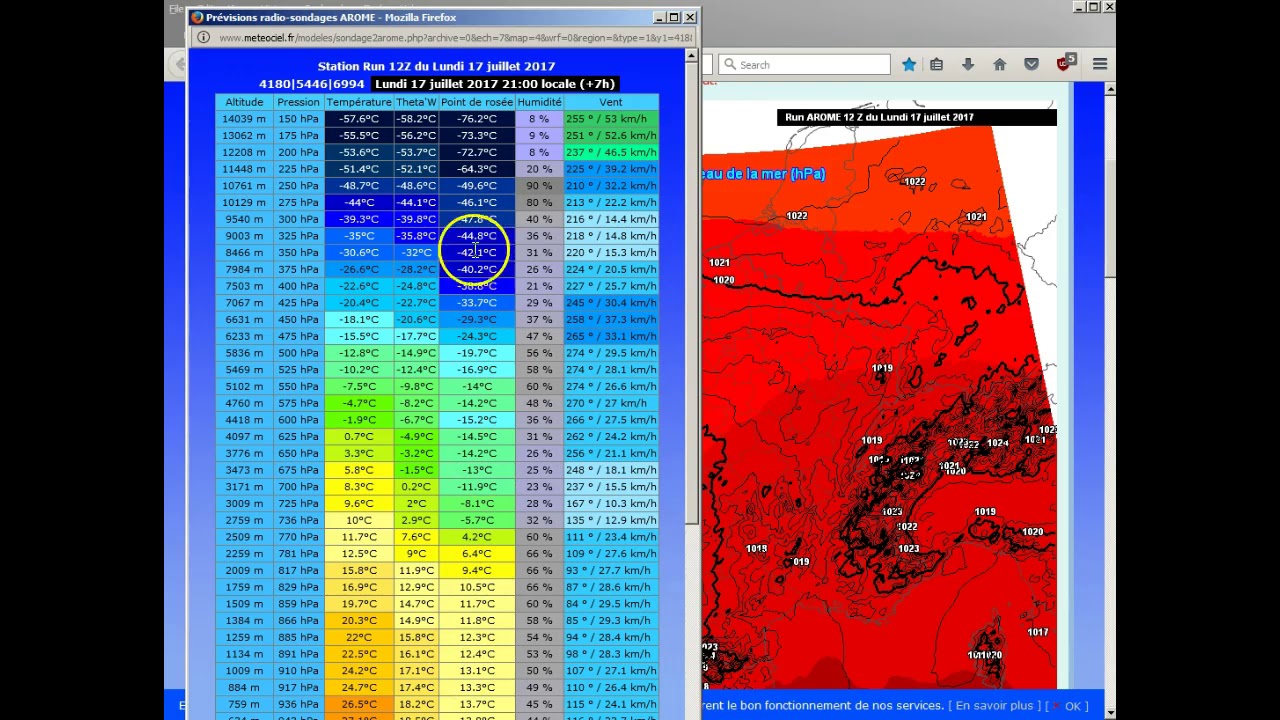Click the '-57.6°C' temperature cell

coord(359,119)
